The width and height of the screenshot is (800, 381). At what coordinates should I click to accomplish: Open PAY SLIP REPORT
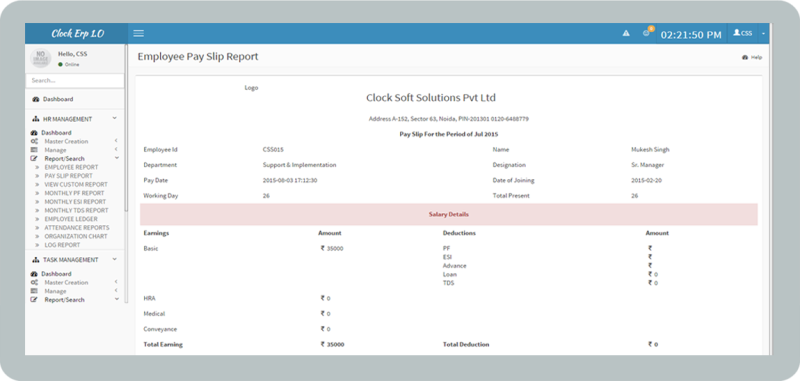coord(68,176)
